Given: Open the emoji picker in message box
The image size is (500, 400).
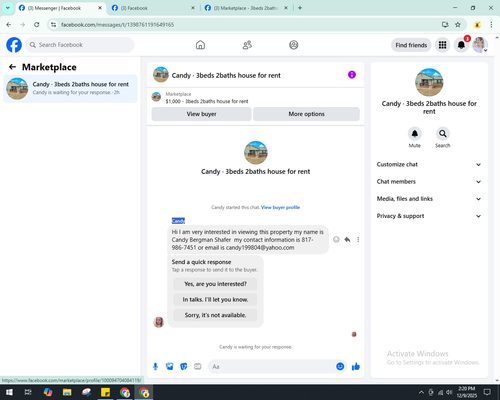Looking at the screenshot, I should (340, 366).
